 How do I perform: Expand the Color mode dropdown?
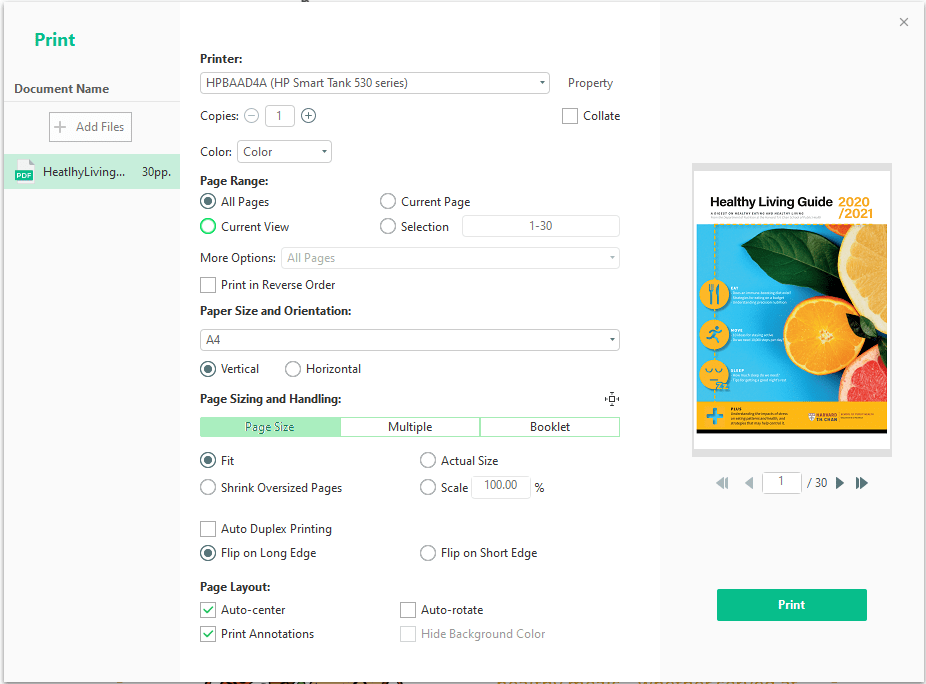click(284, 152)
